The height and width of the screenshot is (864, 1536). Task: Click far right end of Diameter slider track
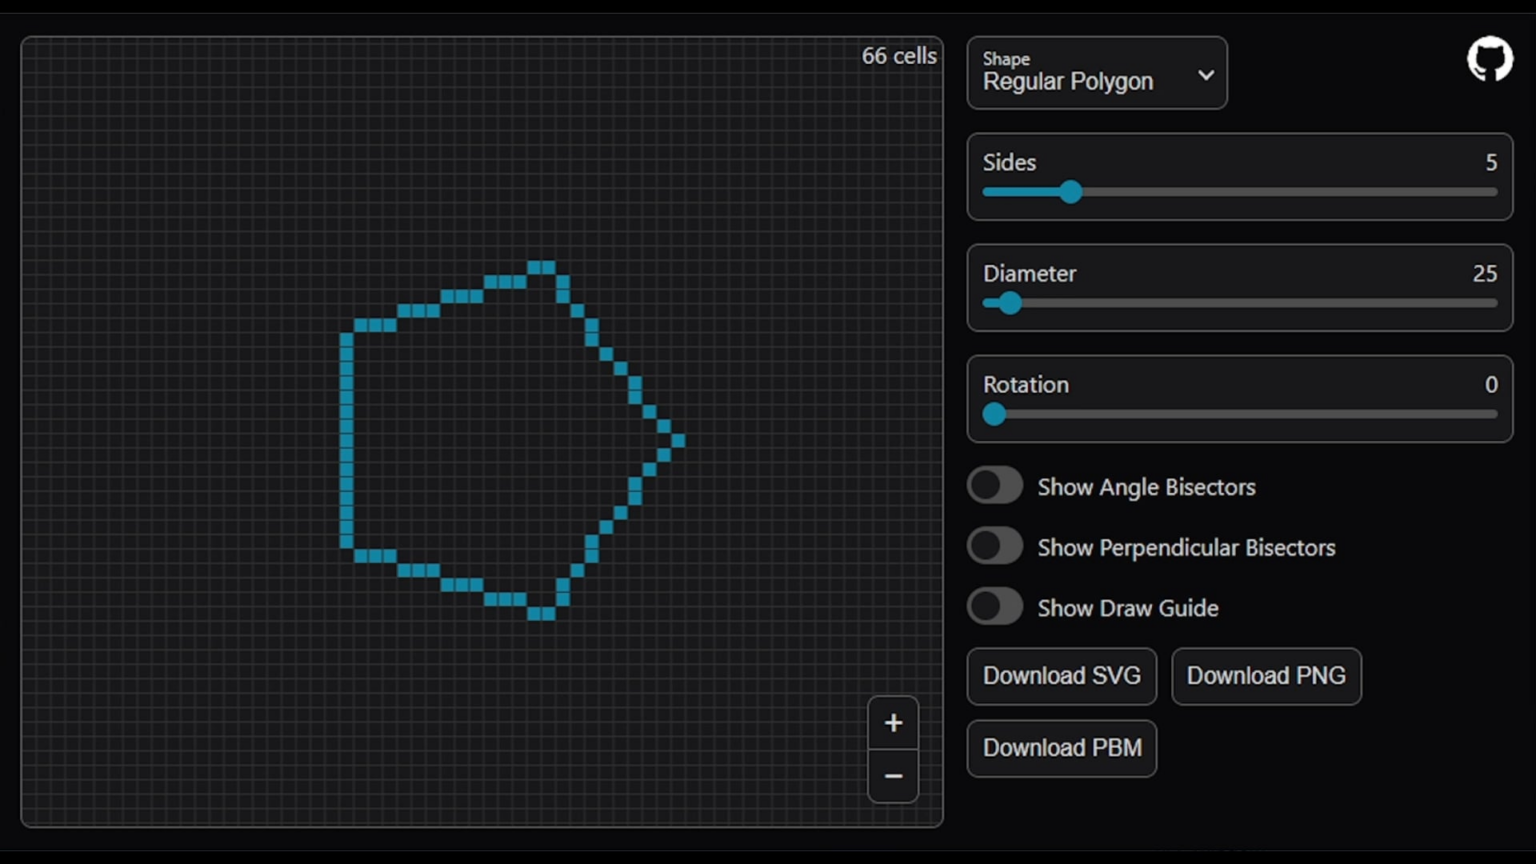coord(1494,303)
